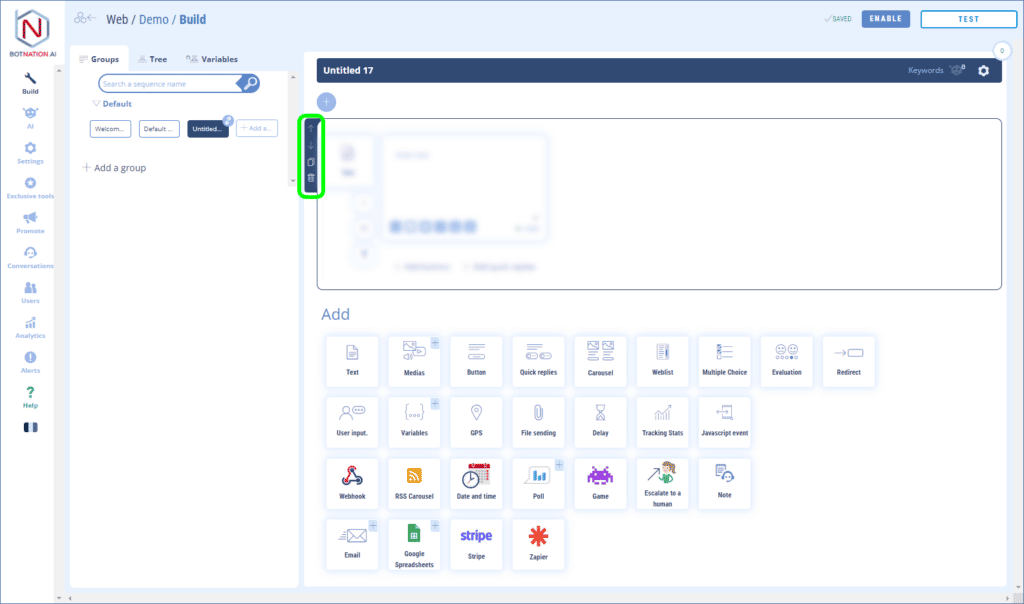Select the Build icon in the sidebar
1024x604 pixels.
(x=29, y=80)
